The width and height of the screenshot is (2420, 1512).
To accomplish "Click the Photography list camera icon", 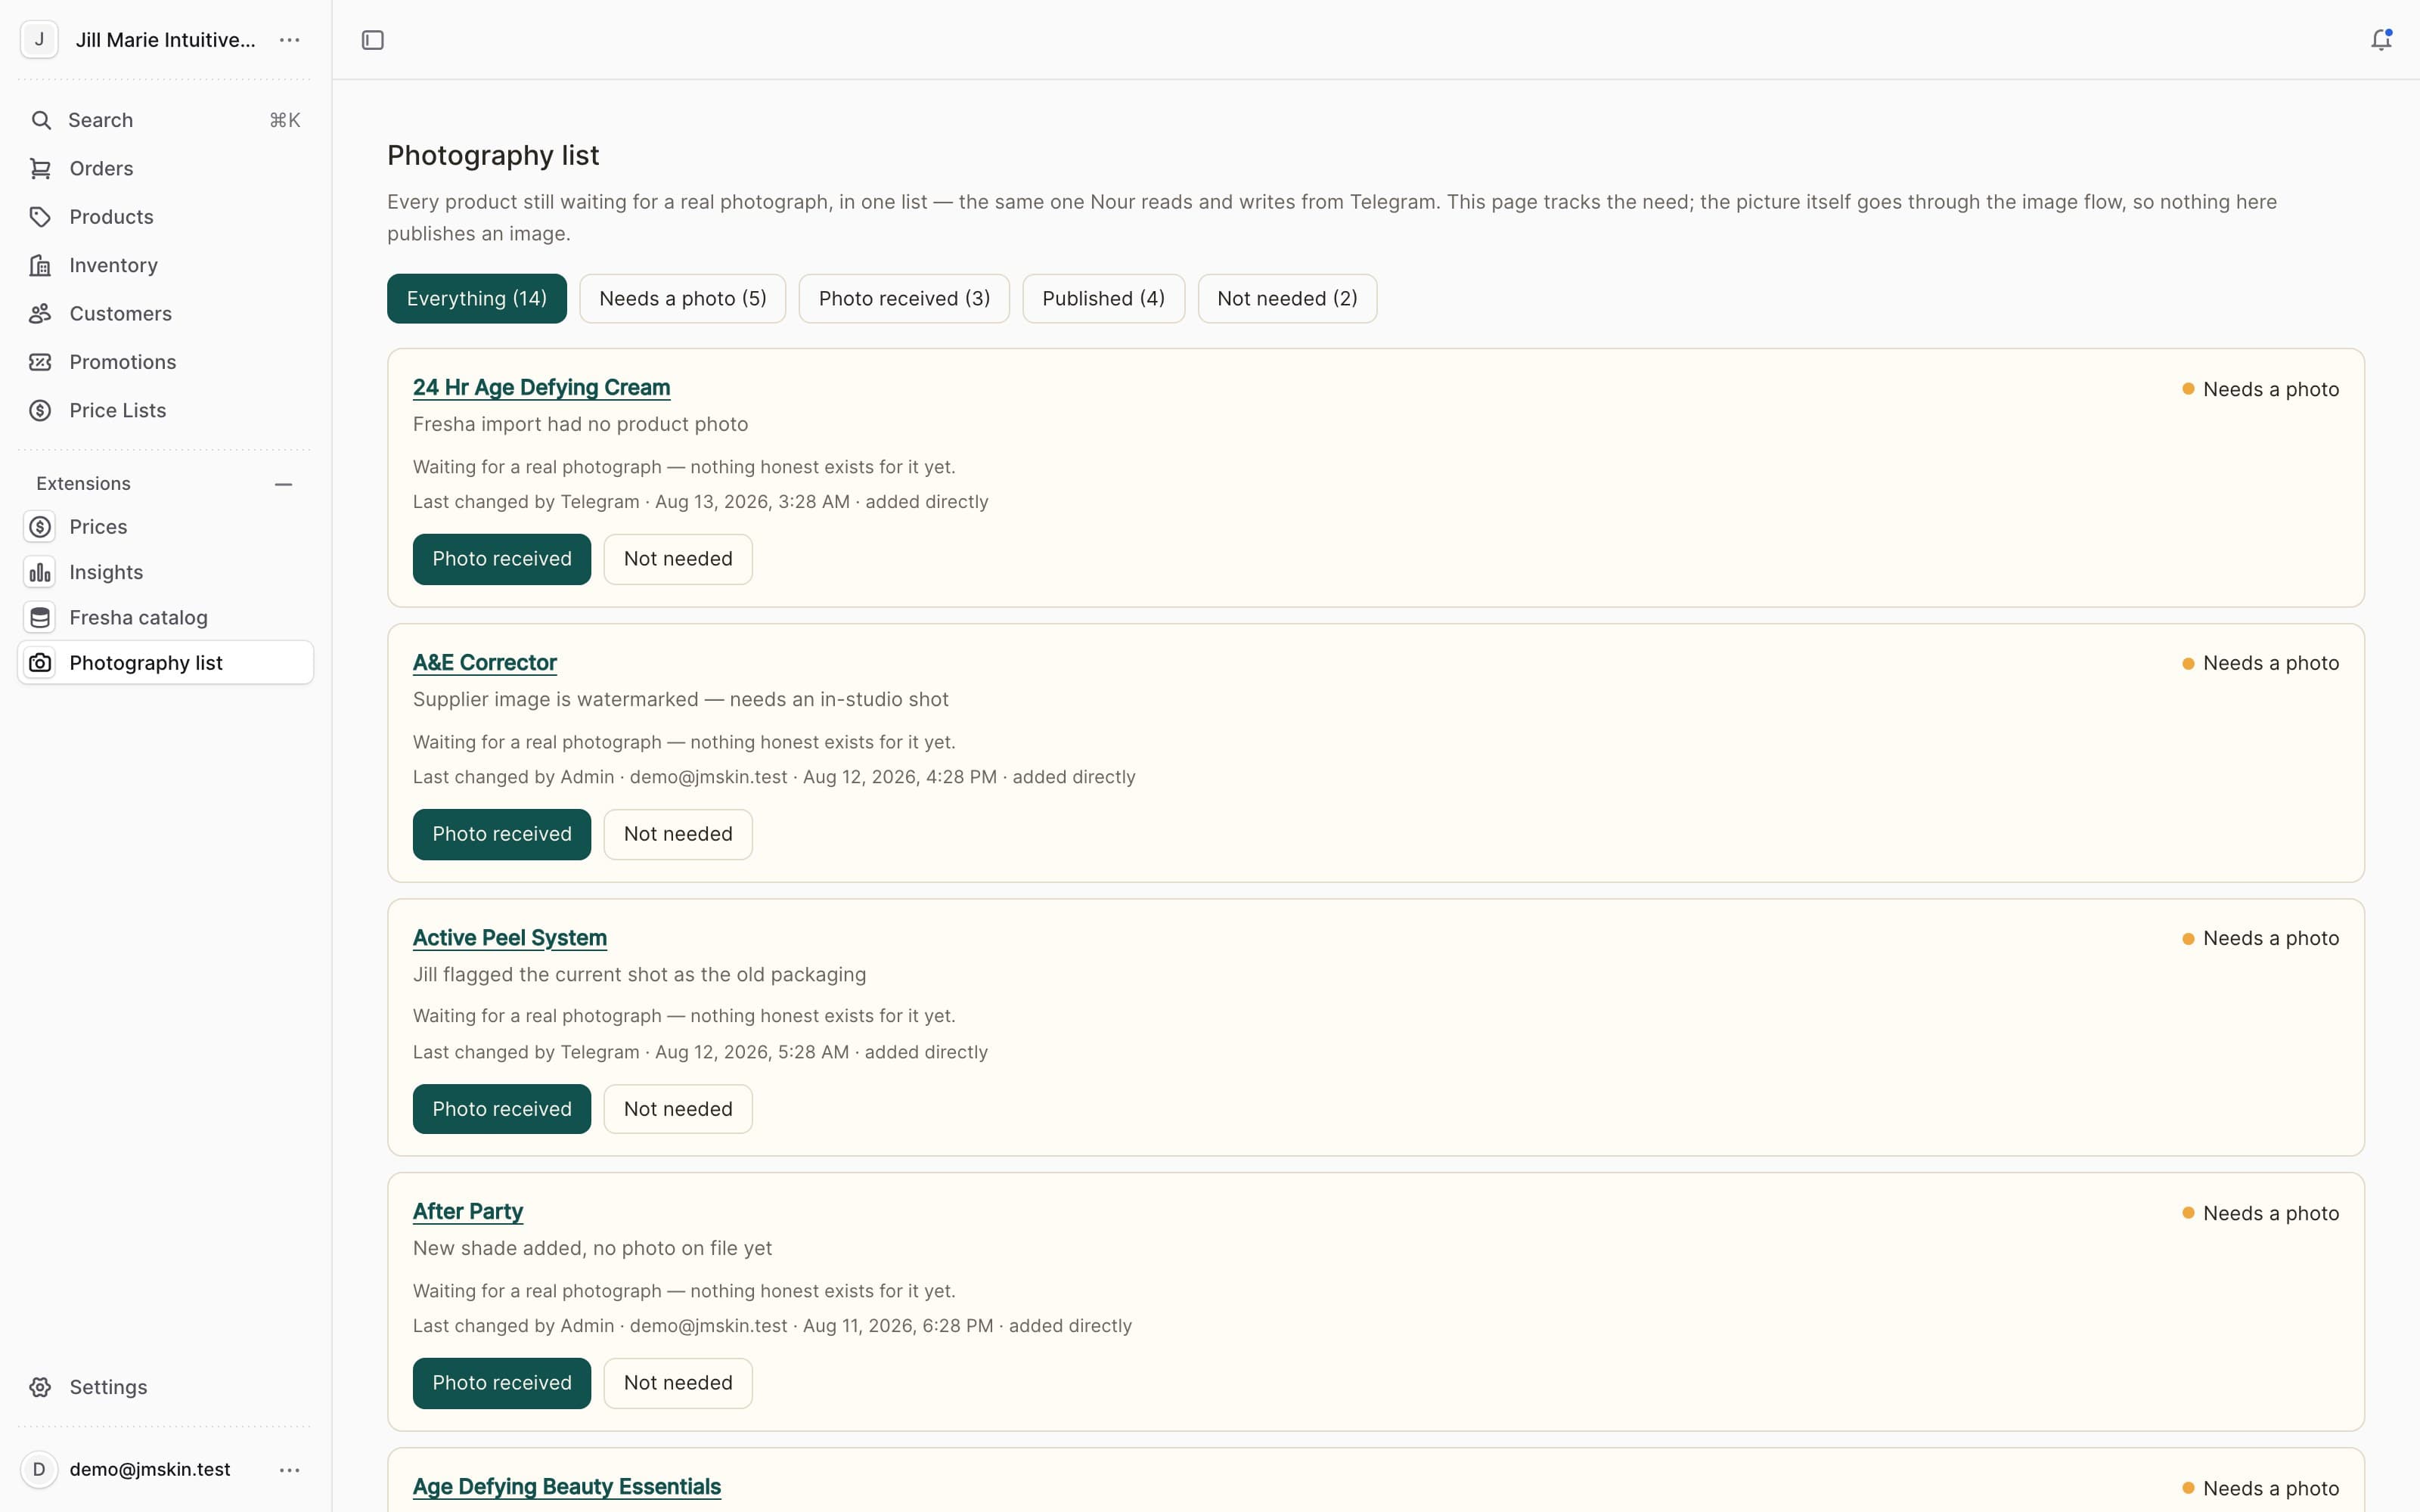I will (40, 663).
